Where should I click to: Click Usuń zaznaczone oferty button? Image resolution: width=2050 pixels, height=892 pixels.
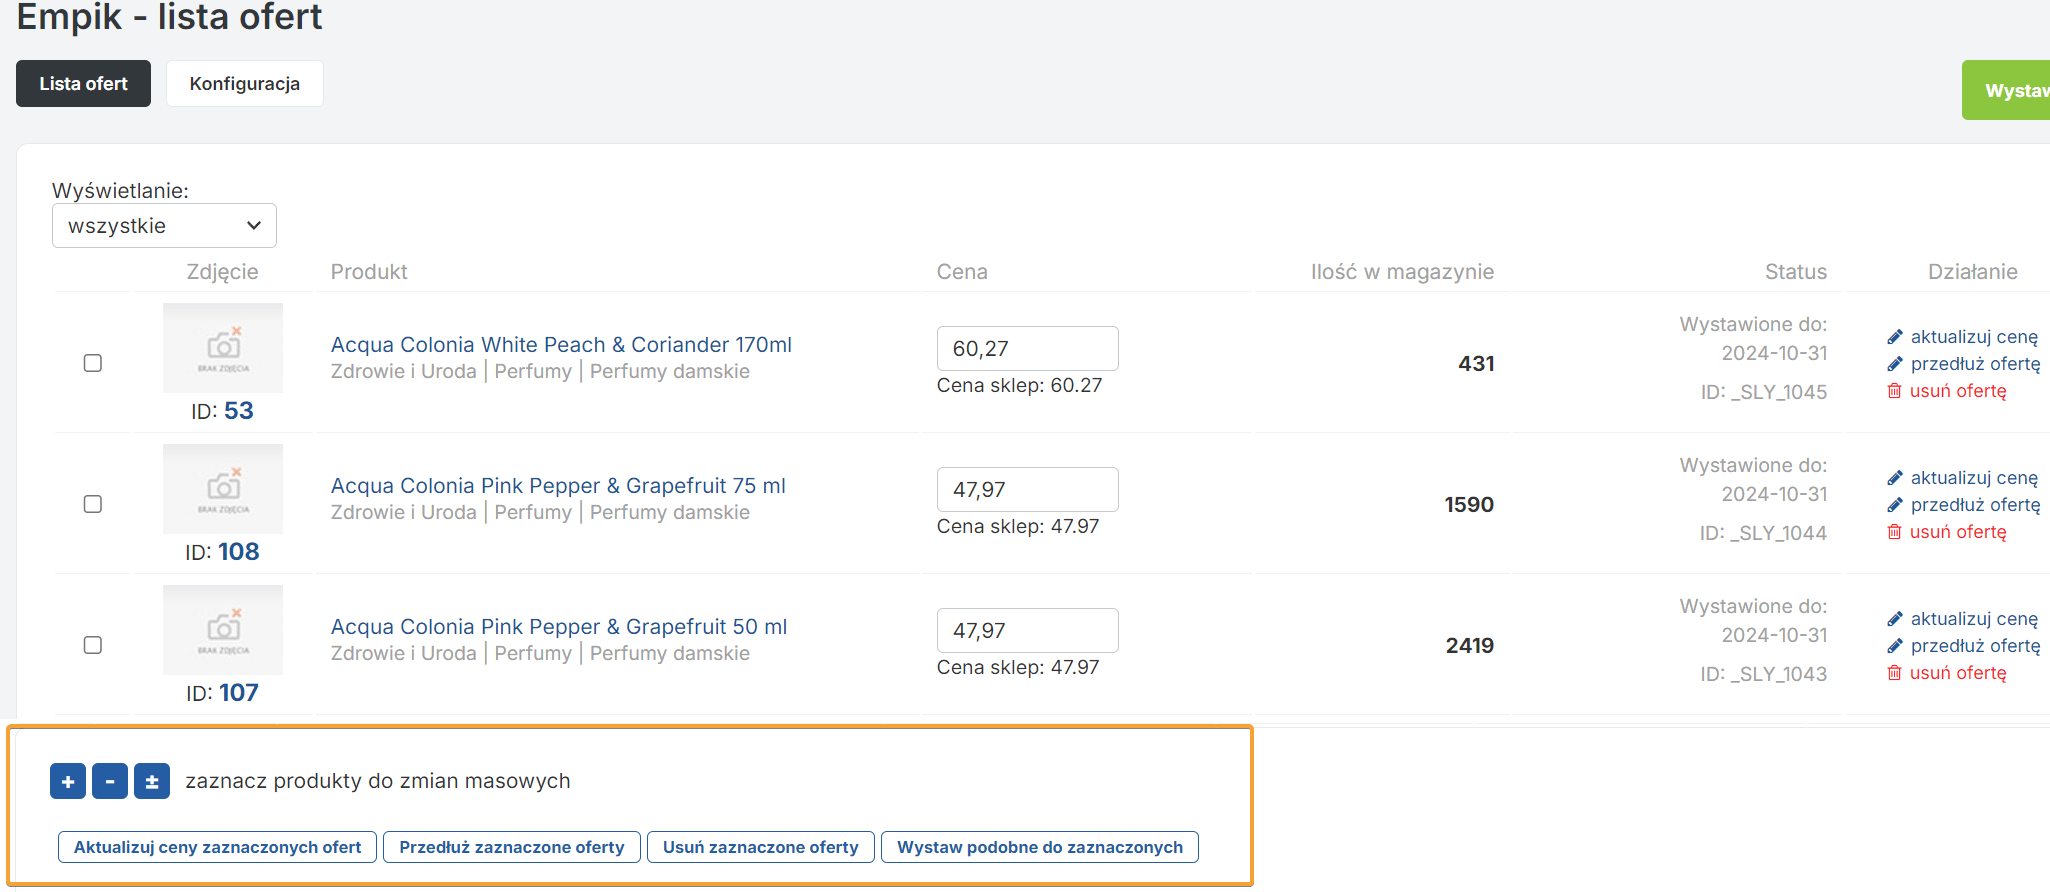pos(760,847)
